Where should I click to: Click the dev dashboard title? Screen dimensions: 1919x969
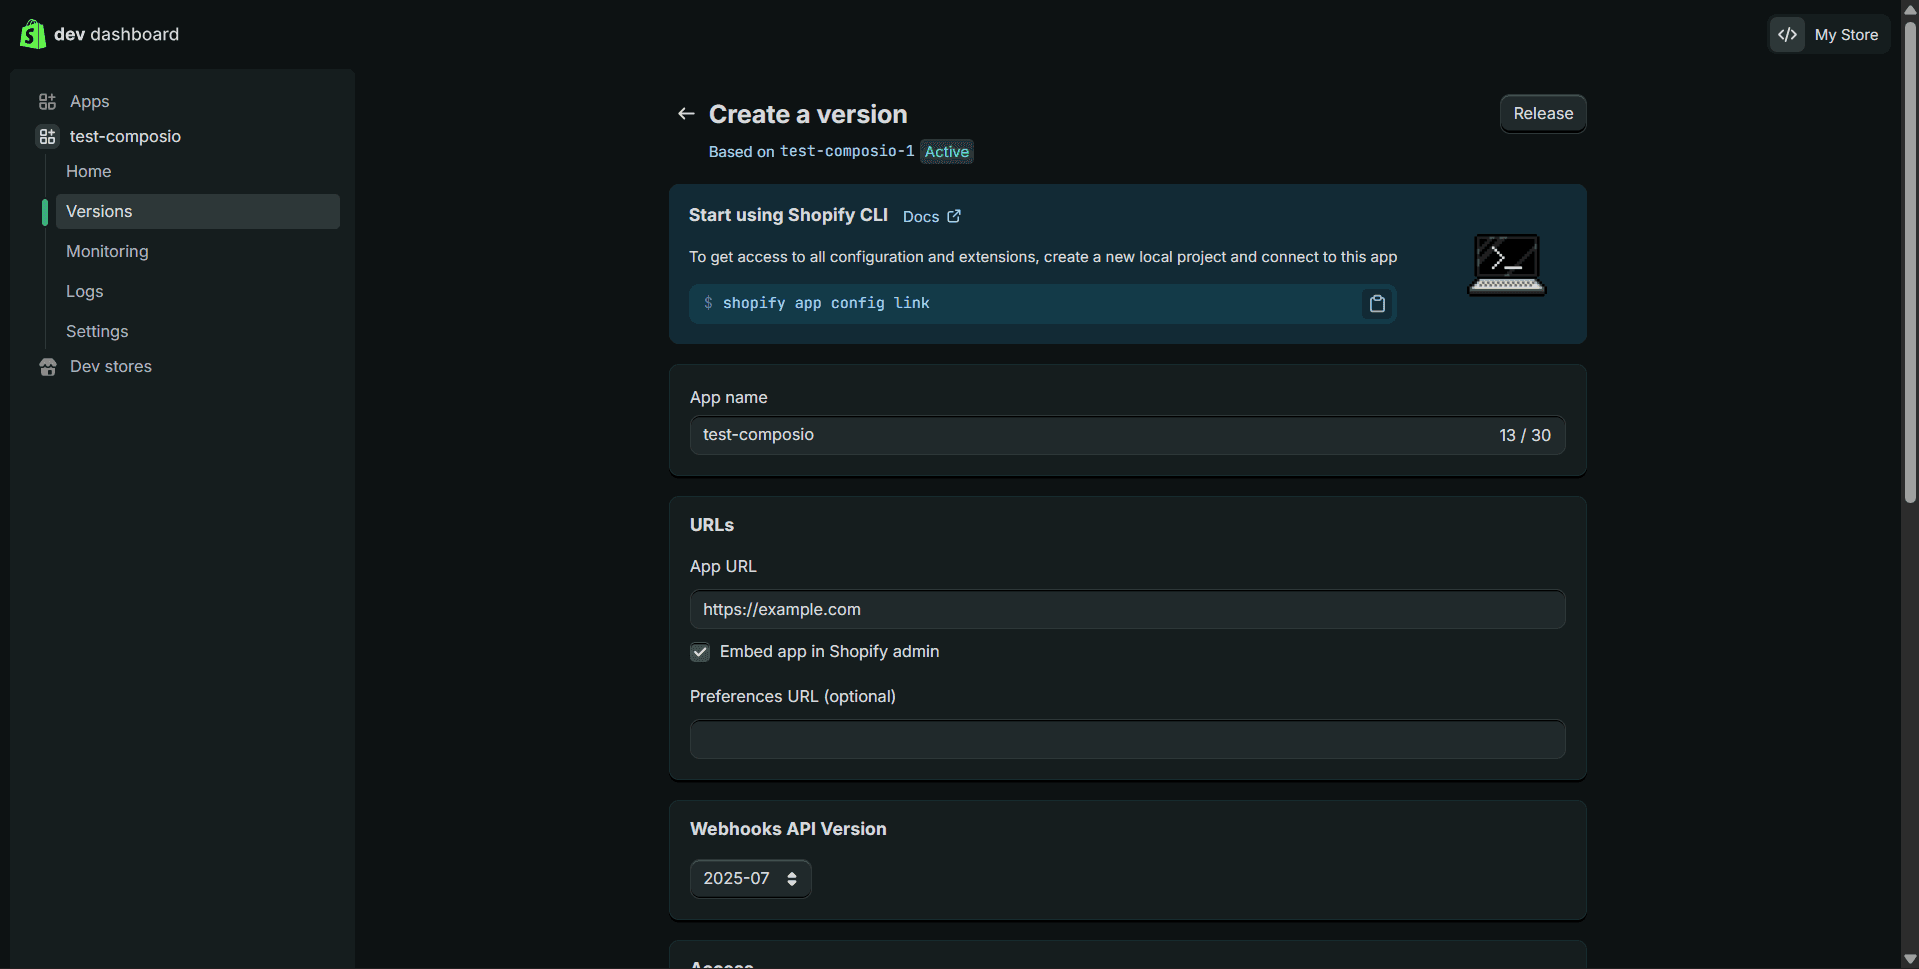(116, 34)
